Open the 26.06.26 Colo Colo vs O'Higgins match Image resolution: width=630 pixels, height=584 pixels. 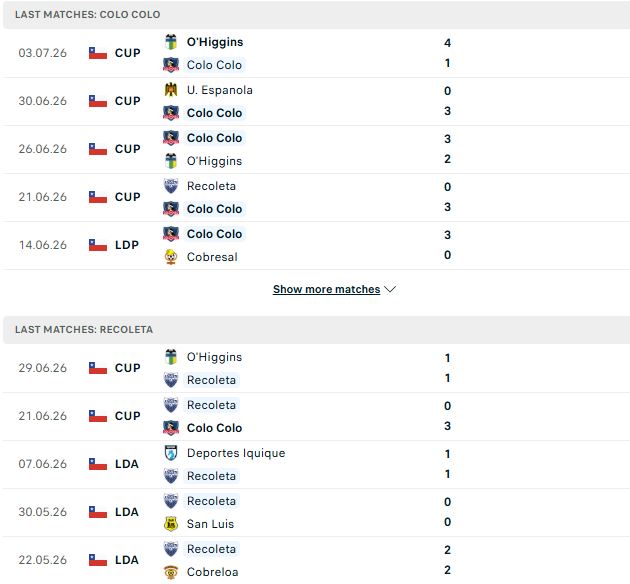[x=316, y=149]
